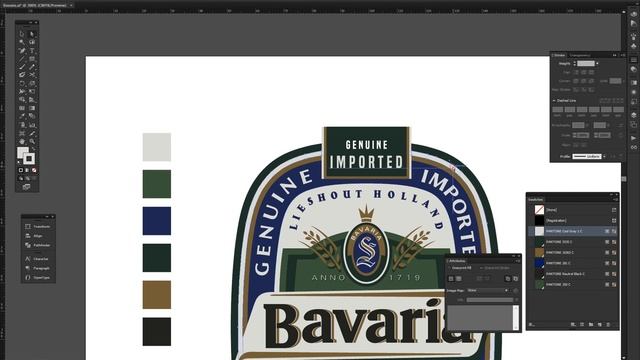640x360 pixels.
Task: Click the New Swatch icon in Swatches
Action: pyautogui.click(x=600, y=324)
